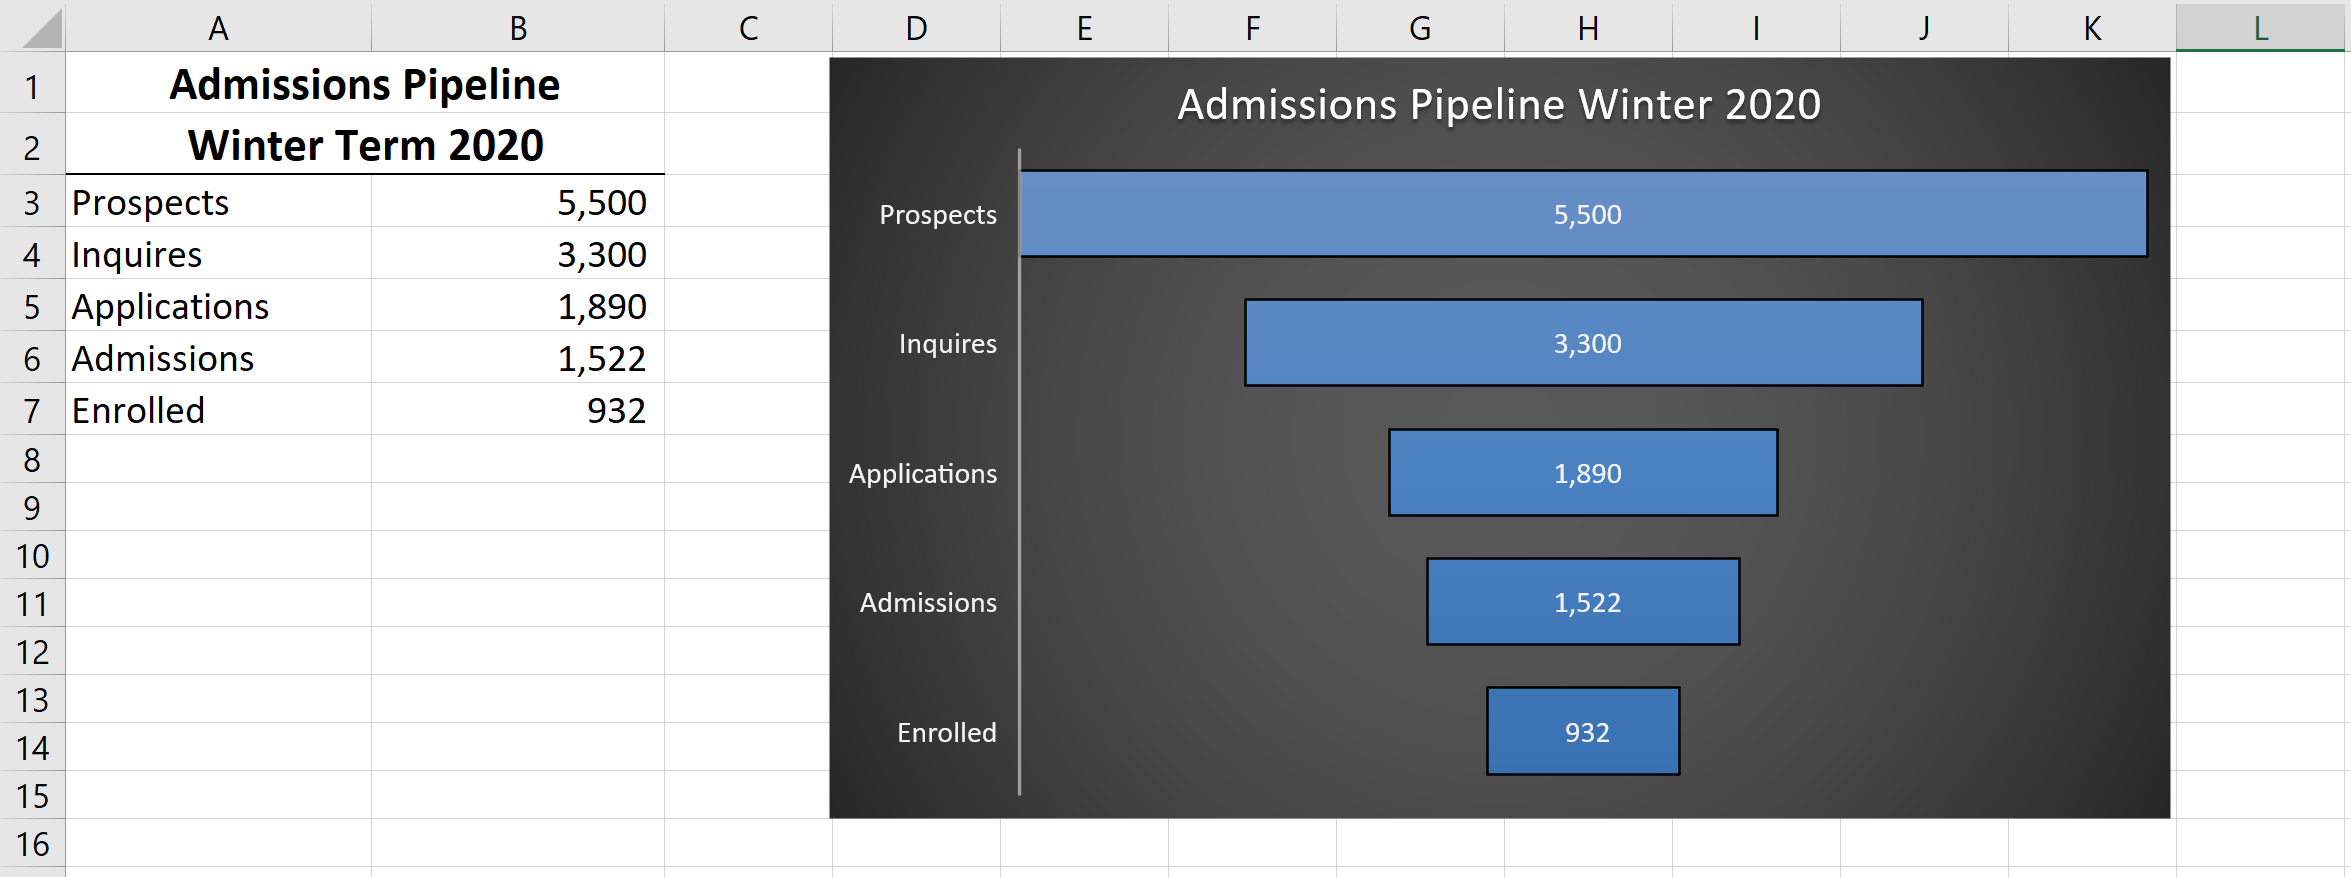Image resolution: width=2351 pixels, height=877 pixels.
Task: Select row 7 header
Action: (x=32, y=411)
